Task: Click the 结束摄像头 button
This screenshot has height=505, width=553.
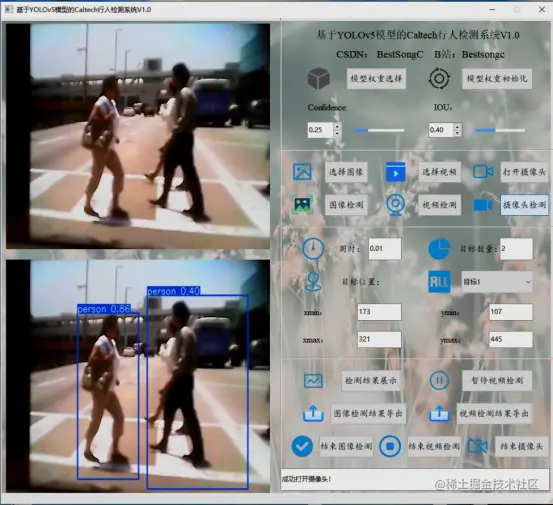Action: [521, 446]
